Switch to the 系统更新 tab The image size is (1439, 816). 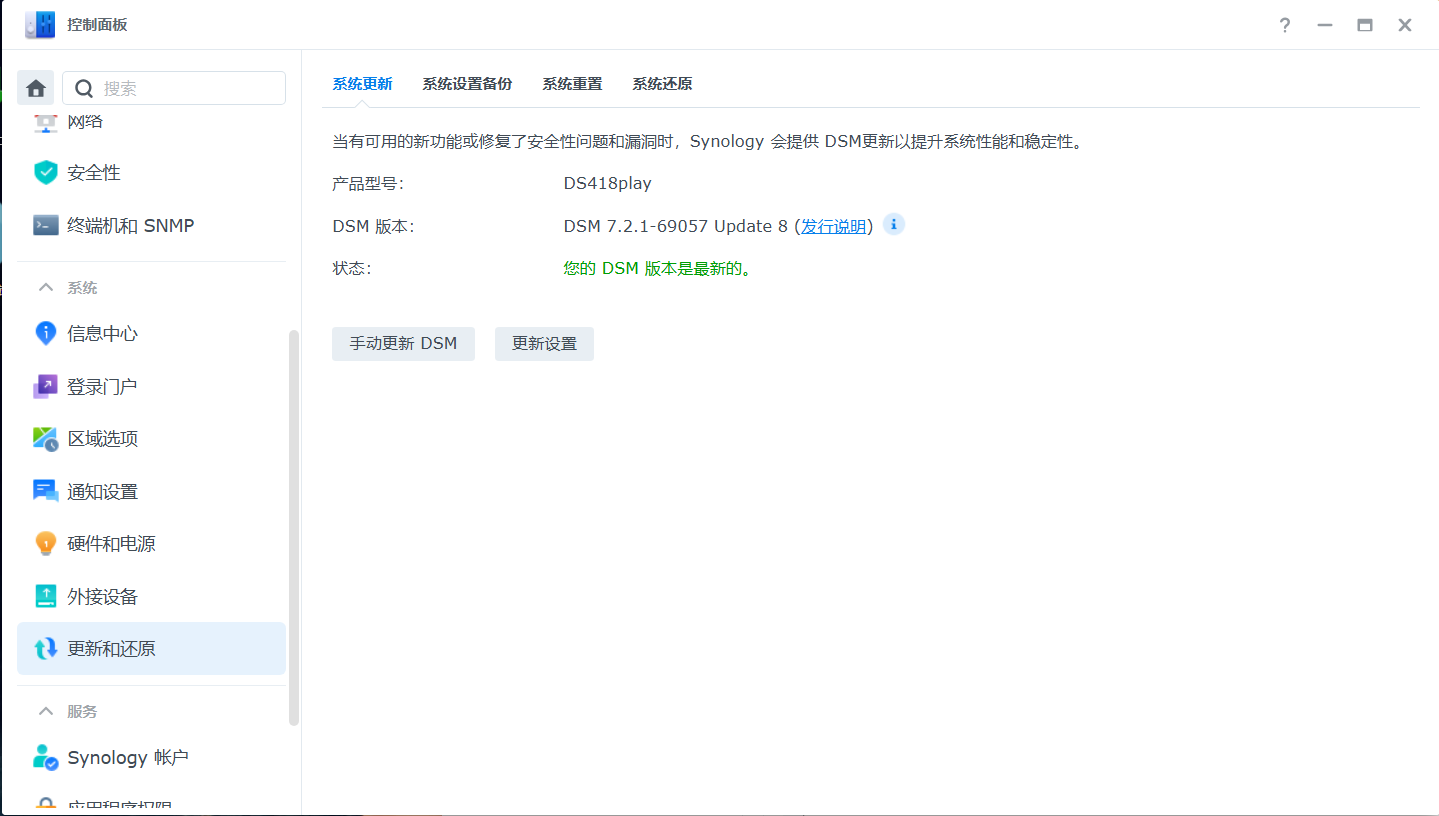pos(362,84)
